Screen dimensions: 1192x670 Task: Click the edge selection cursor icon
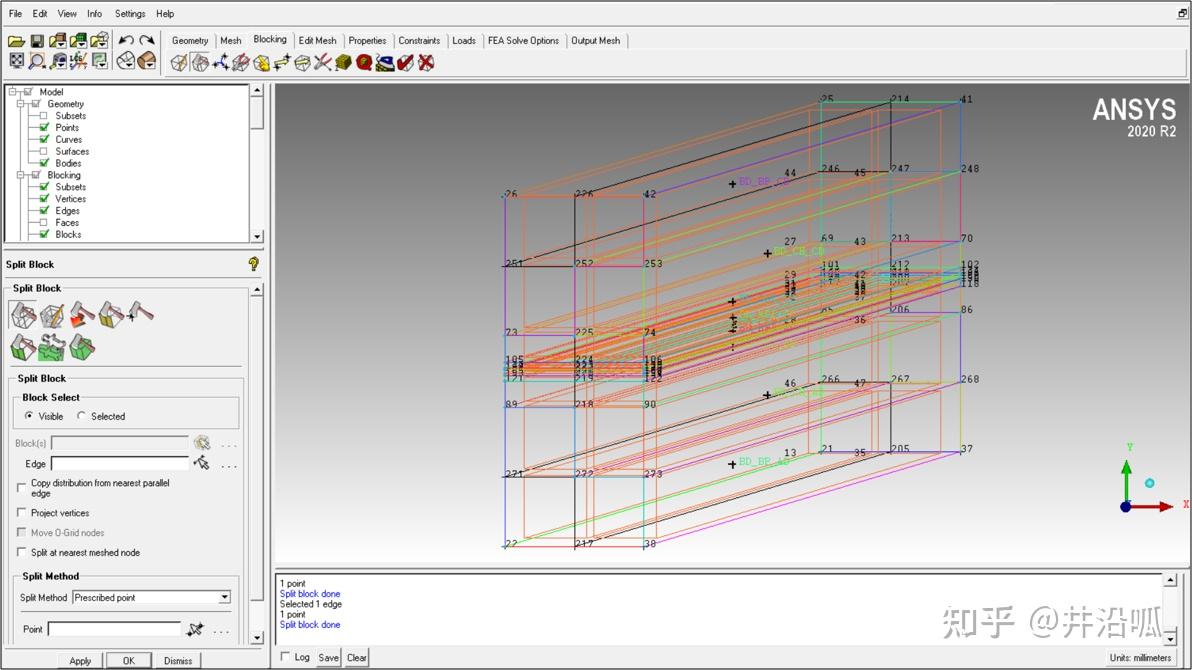coord(202,464)
